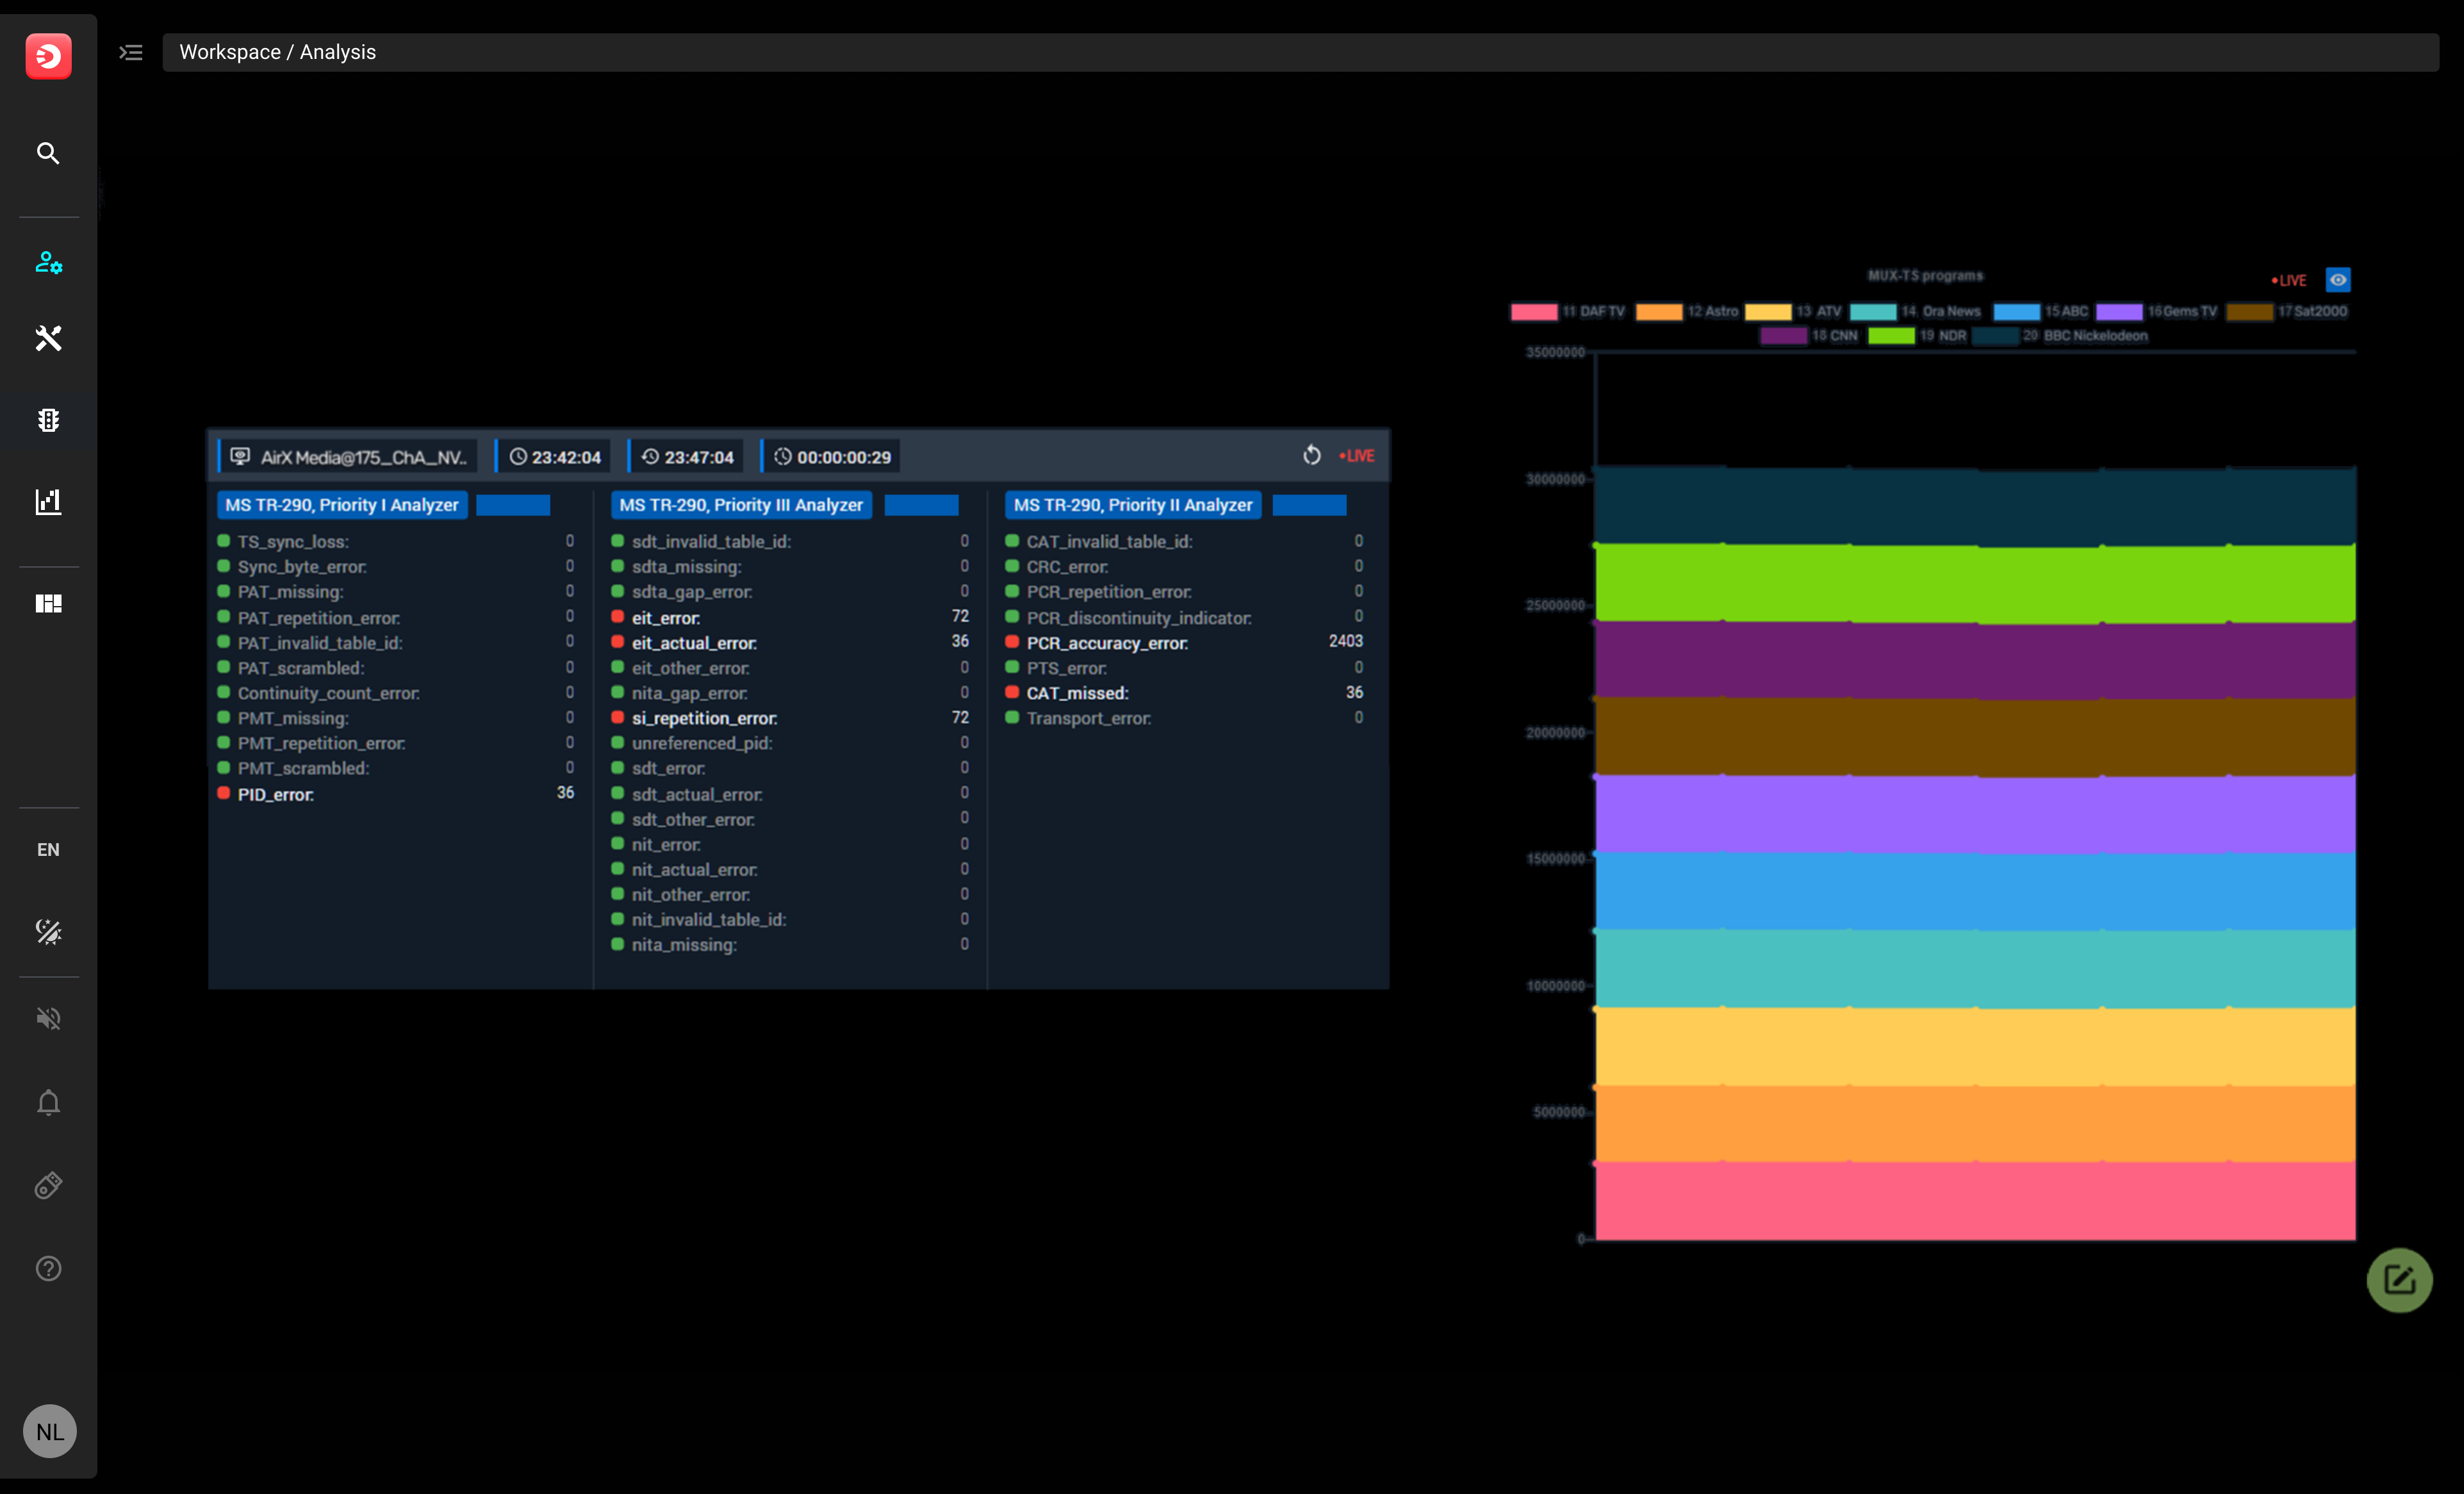Toggle the muted sound icon
The height and width of the screenshot is (1494, 2464).
(x=48, y=1019)
